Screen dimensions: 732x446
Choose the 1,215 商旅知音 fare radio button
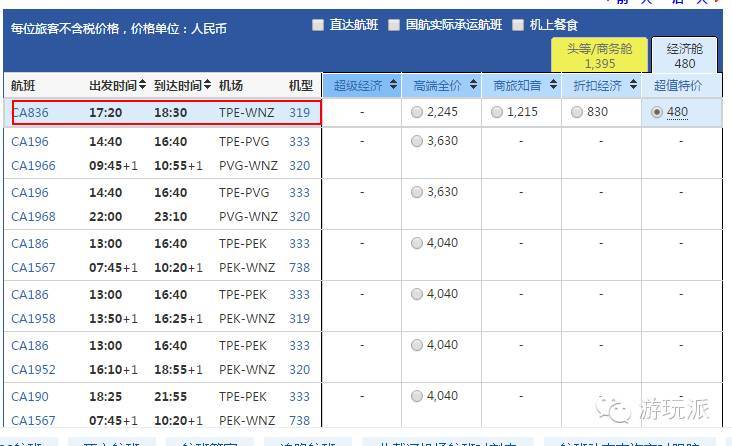497,112
